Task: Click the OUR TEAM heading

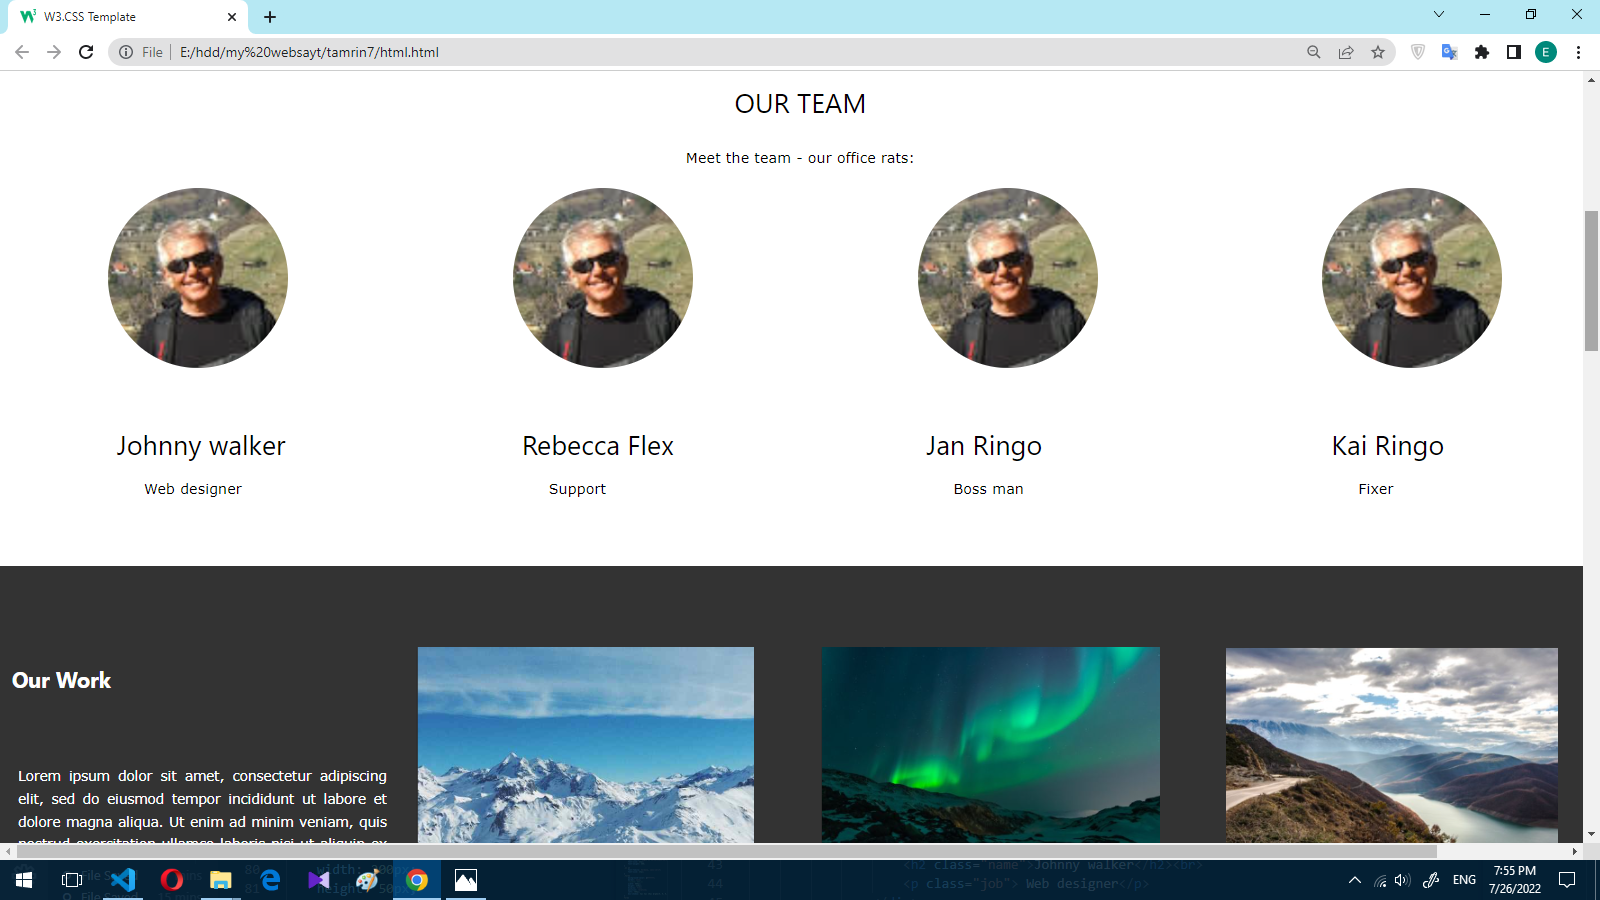Action: point(800,104)
